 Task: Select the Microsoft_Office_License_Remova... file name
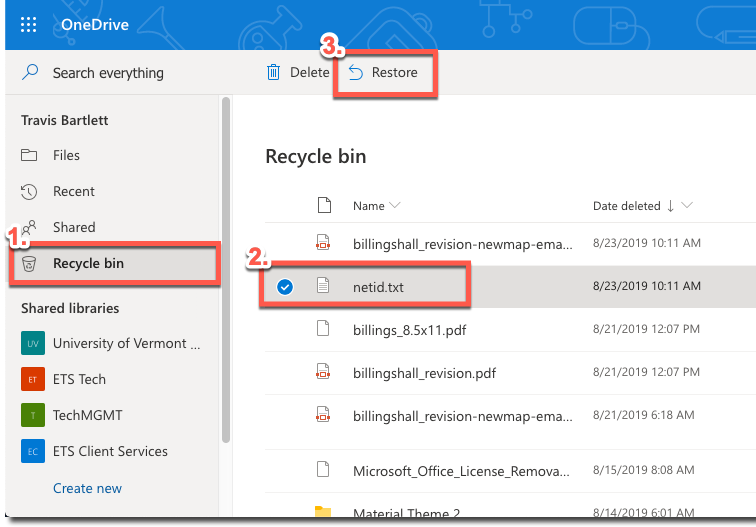point(461,471)
